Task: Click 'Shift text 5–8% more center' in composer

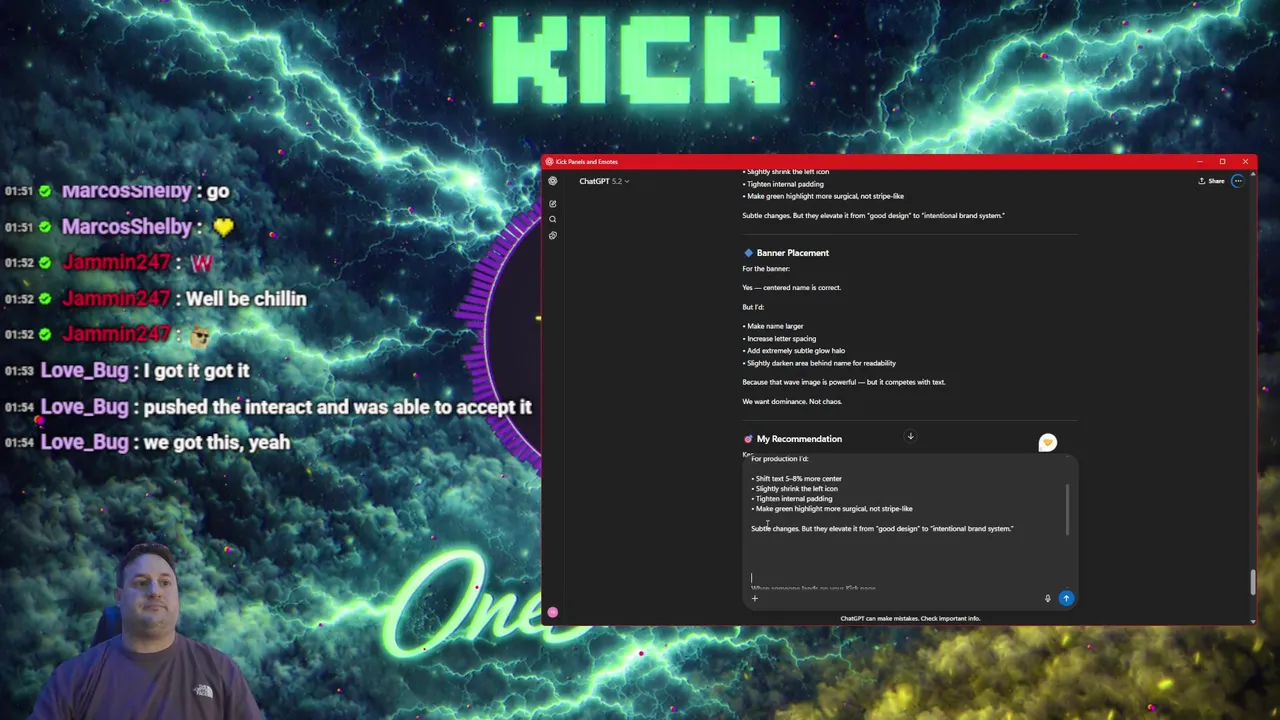Action: pyautogui.click(x=797, y=479)
